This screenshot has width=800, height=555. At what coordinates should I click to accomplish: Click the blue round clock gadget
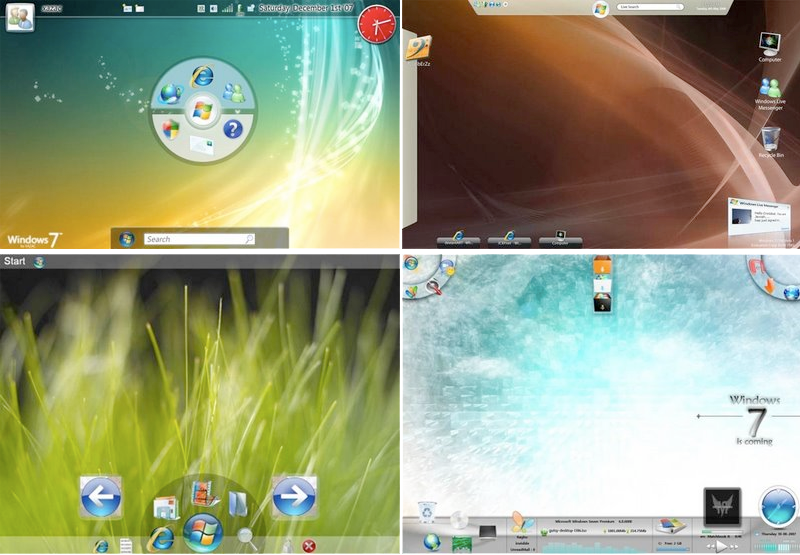click(779, 507)
